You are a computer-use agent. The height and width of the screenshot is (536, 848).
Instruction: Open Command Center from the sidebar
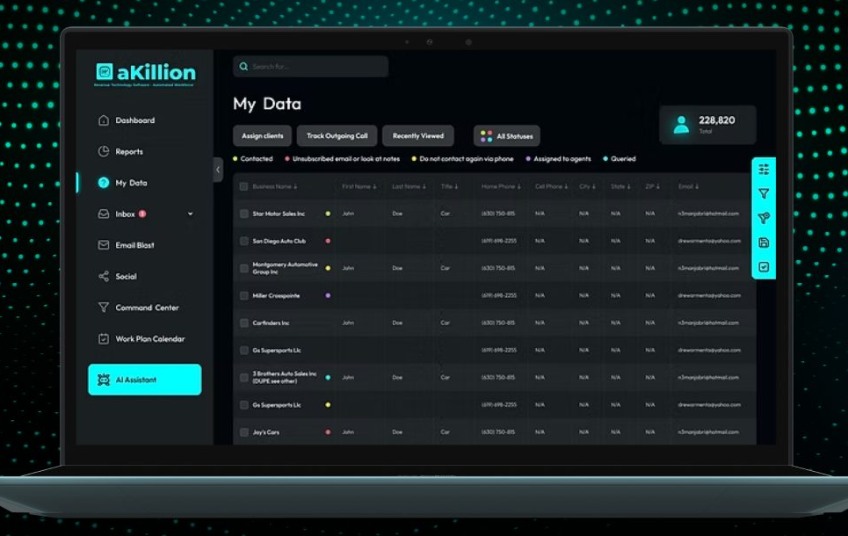click(146, 308)
